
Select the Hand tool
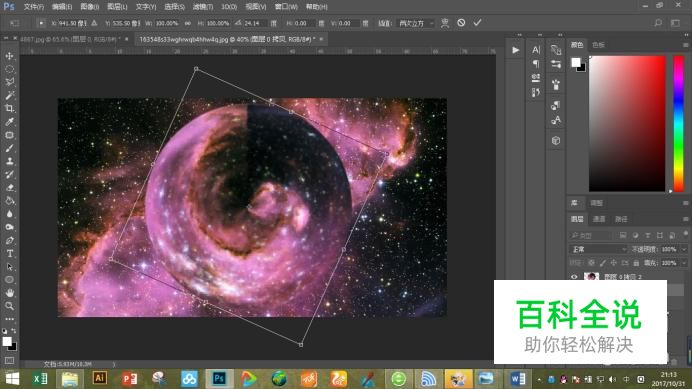(x=9, y=293)
